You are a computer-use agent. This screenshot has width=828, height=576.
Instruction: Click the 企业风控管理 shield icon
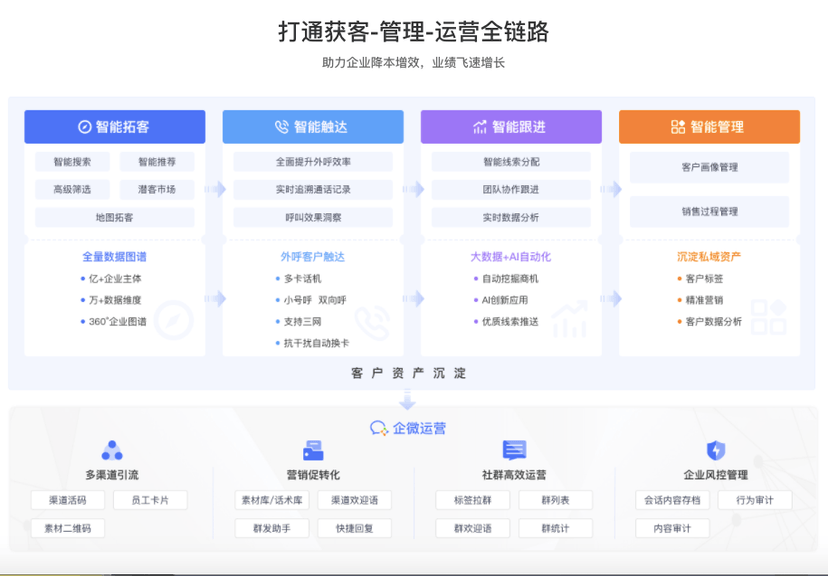tap(716, 450)
